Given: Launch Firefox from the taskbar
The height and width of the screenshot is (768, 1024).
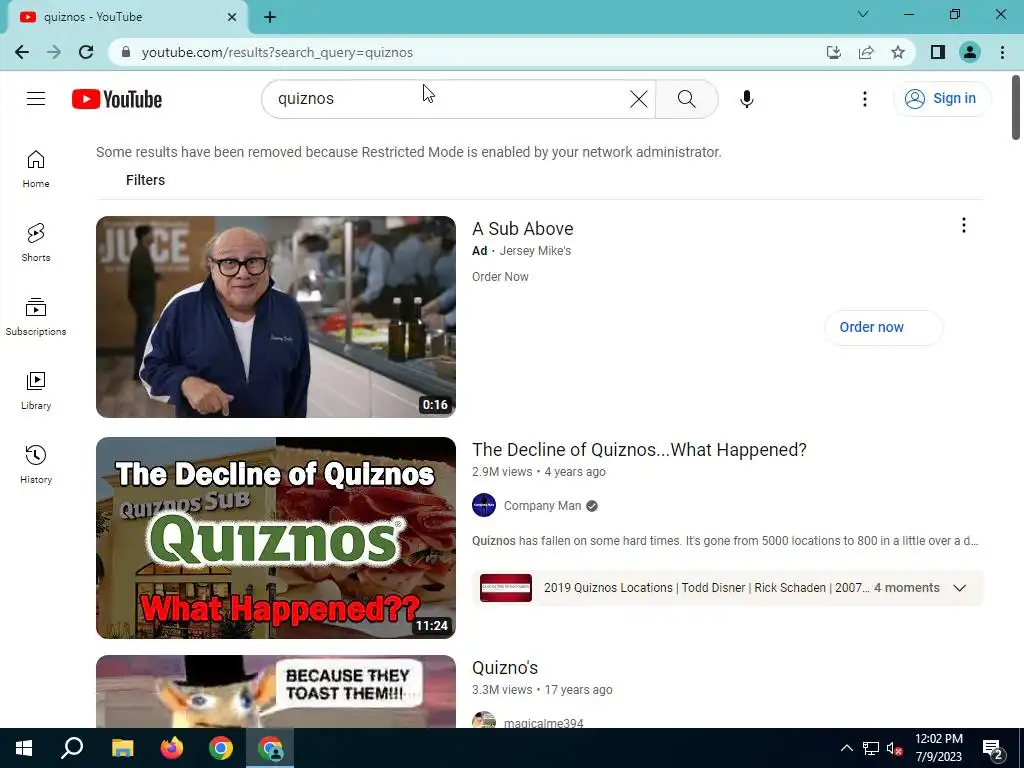Looking at the screenshot, I should [172, 748].
